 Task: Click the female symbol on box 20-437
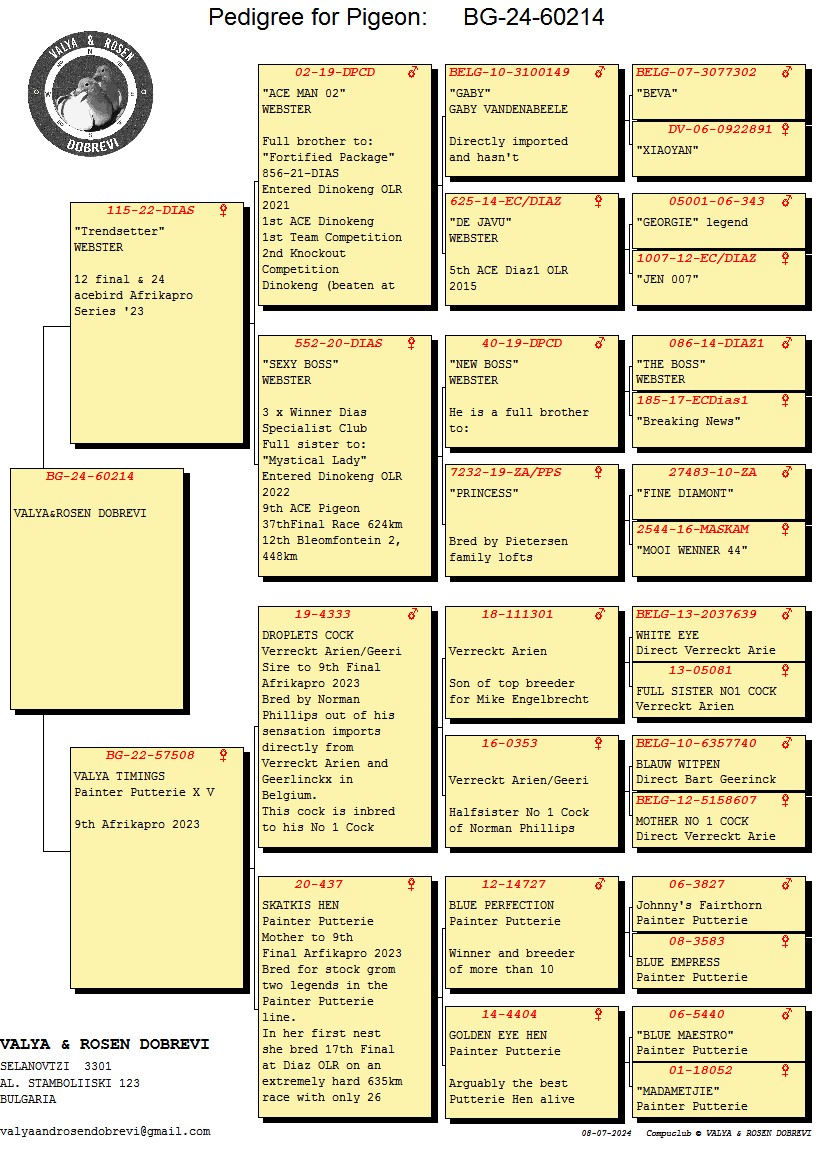pos(411,884)
